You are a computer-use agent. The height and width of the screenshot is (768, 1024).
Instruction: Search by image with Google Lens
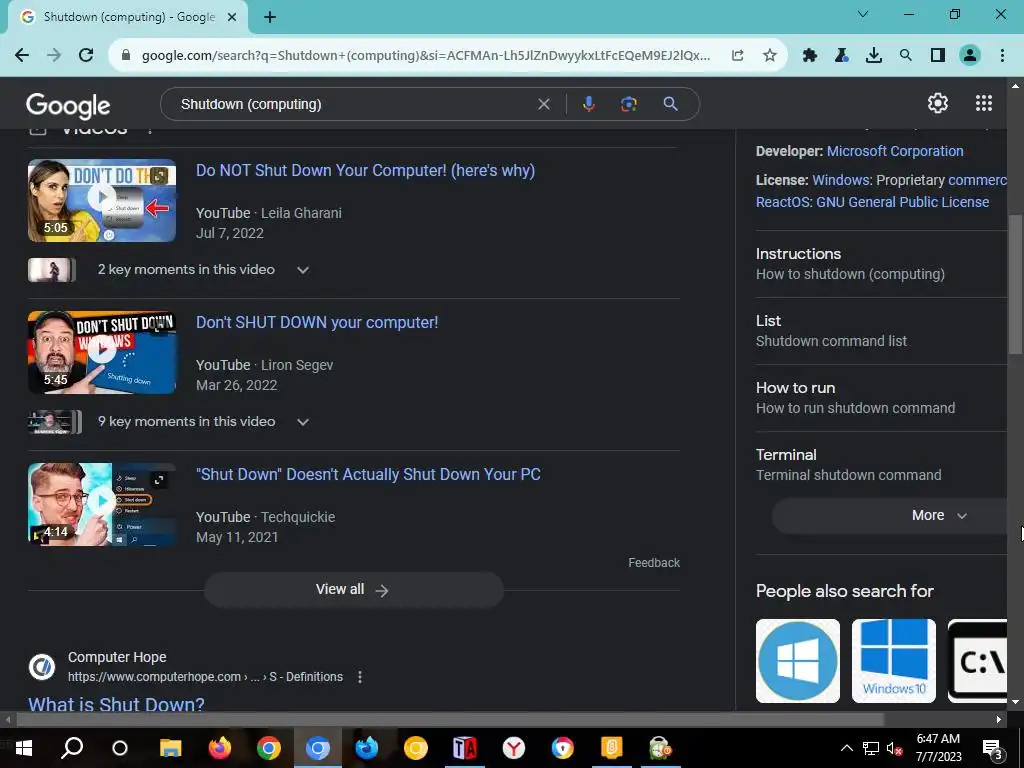[628, 104]
